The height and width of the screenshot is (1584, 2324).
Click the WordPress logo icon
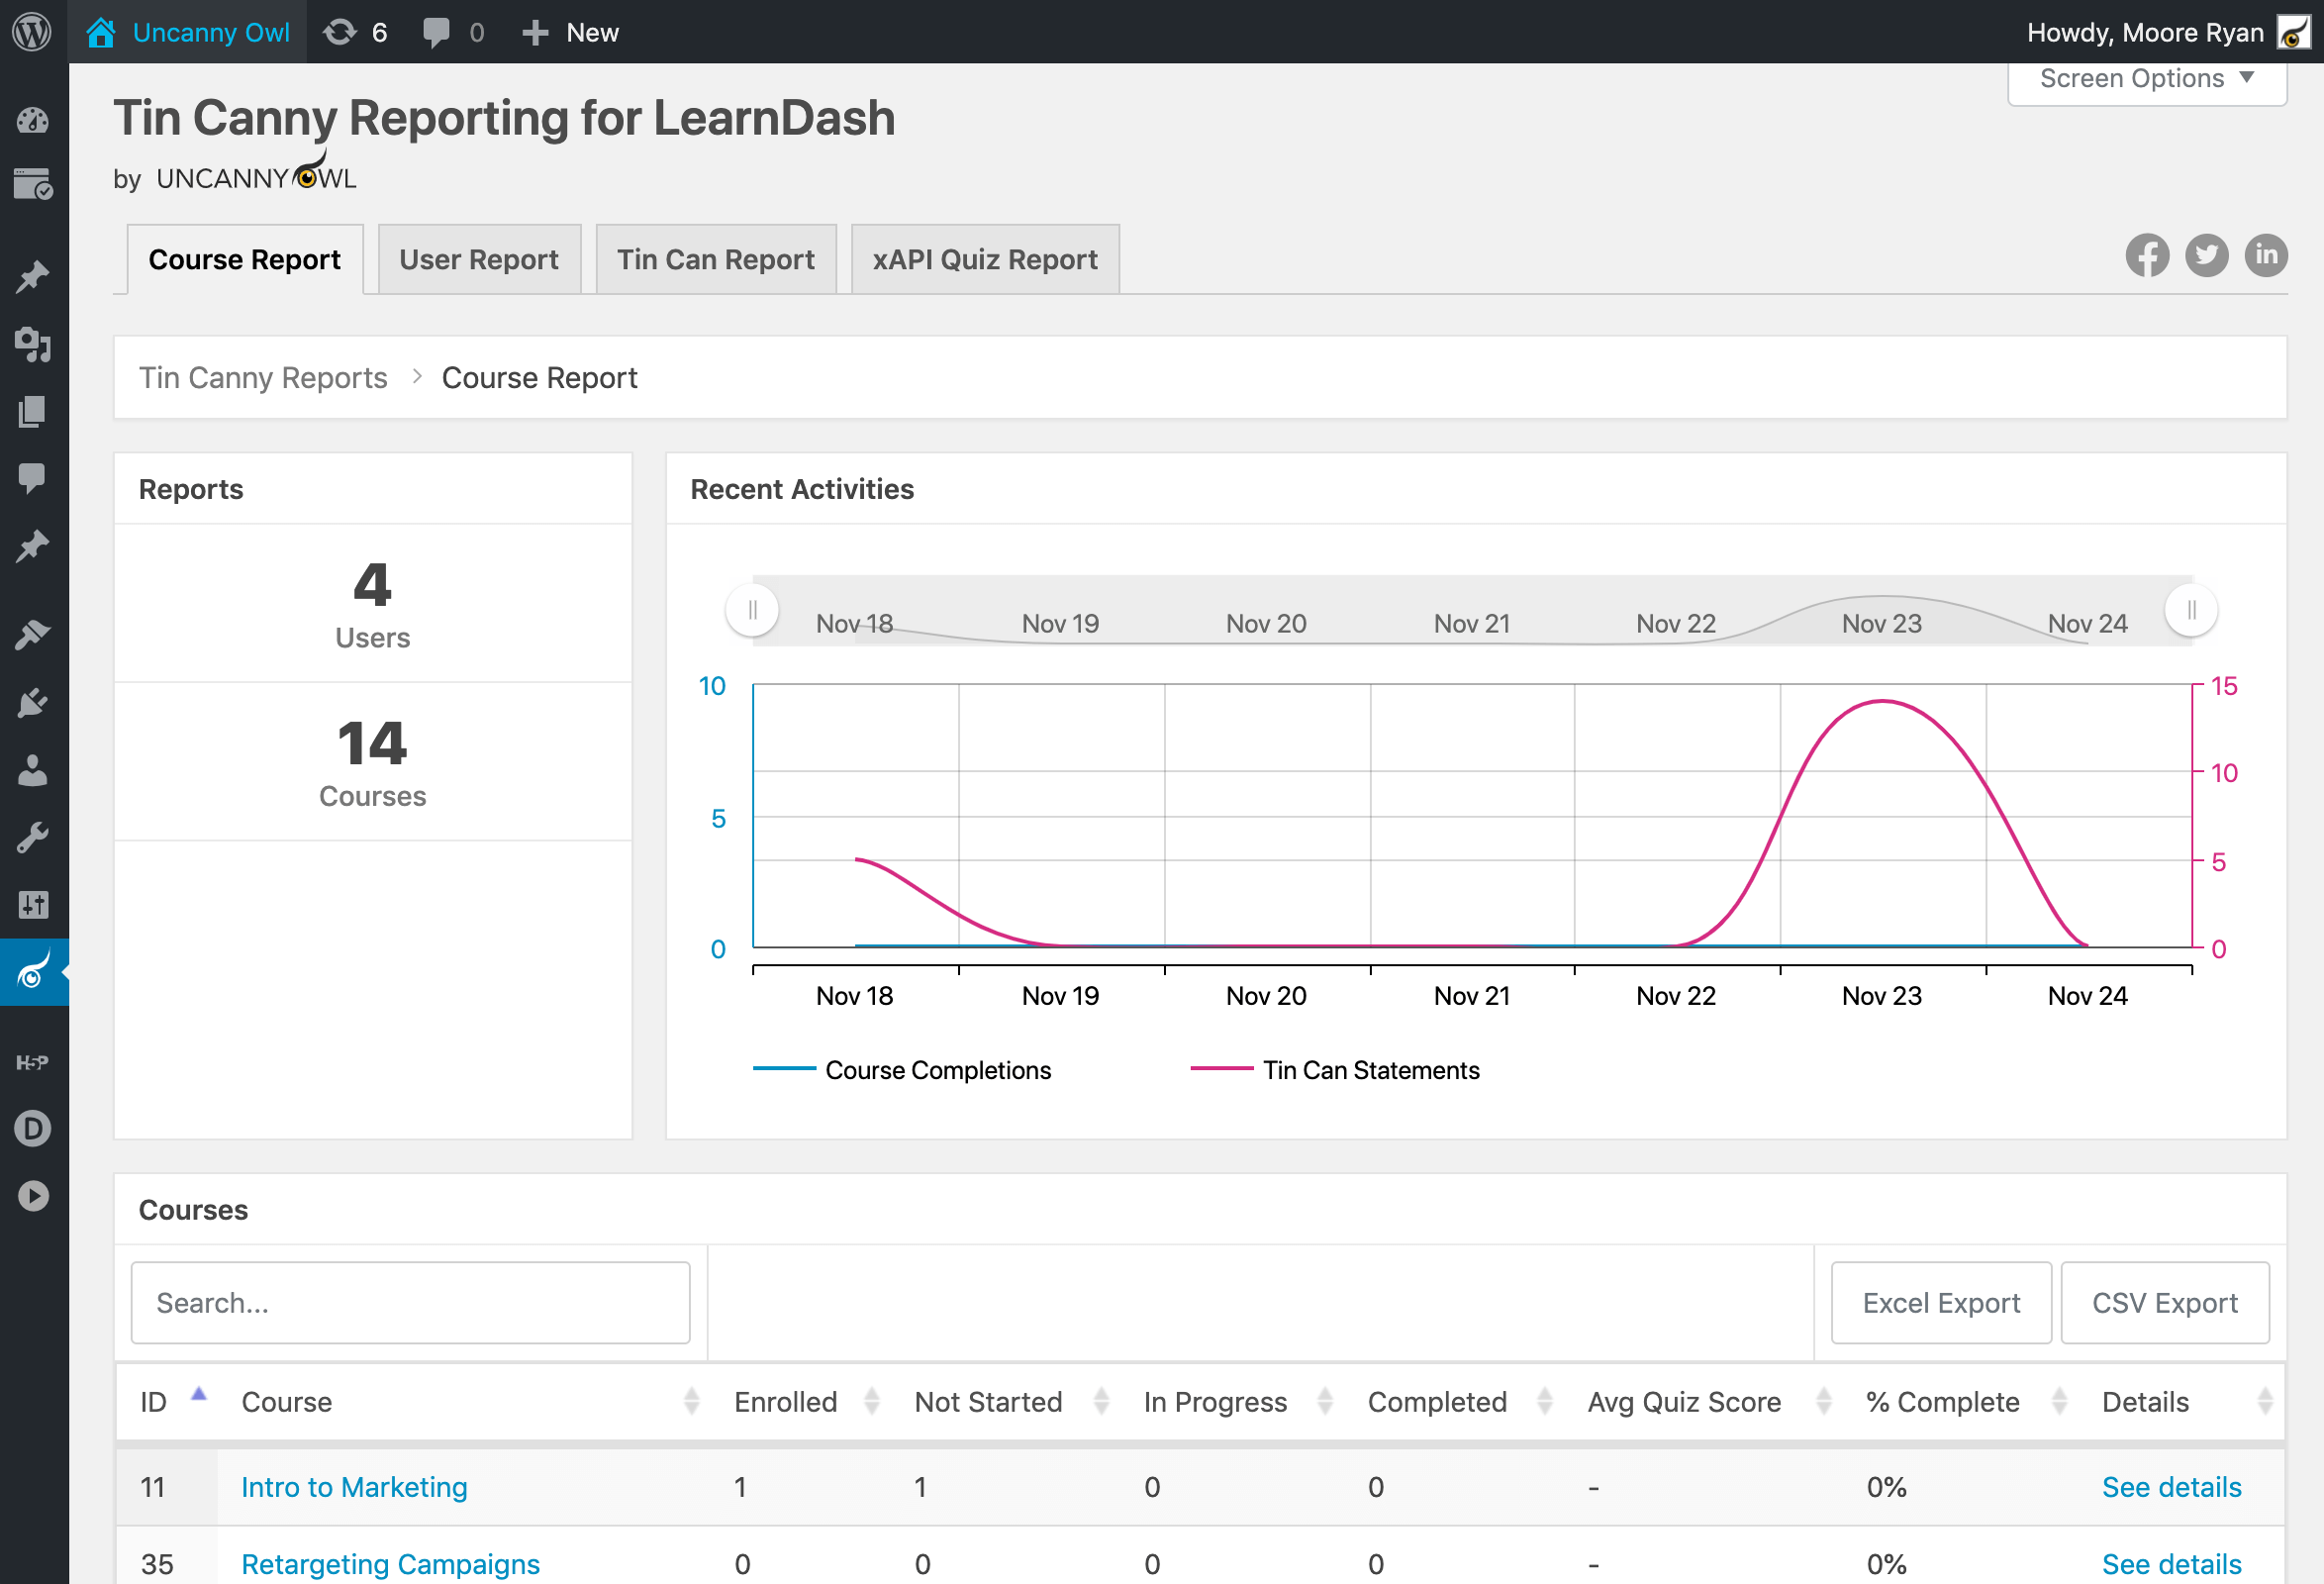coord(32,32)
